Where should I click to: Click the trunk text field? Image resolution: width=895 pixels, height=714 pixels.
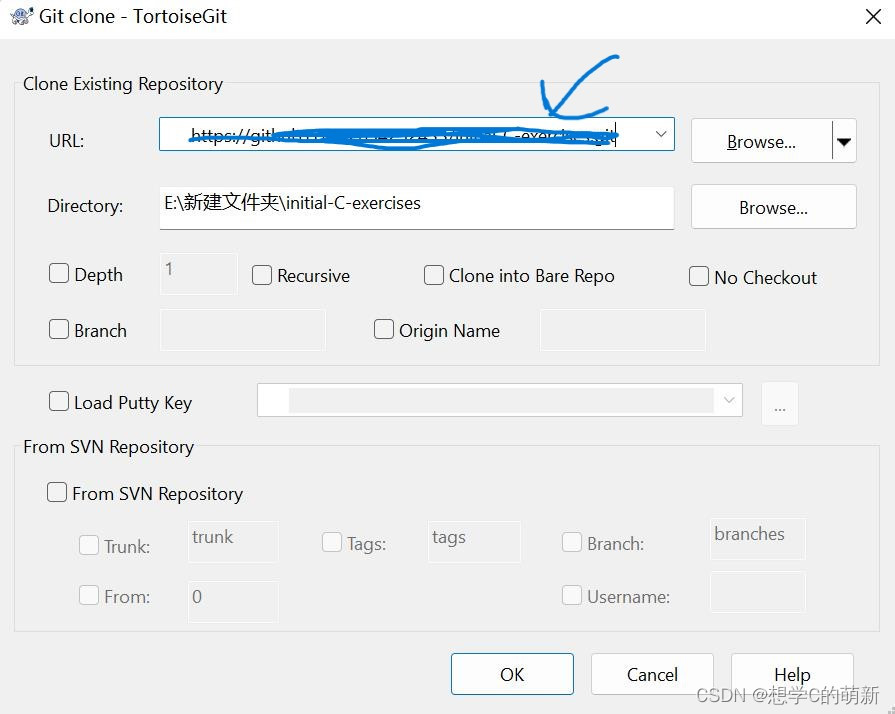(233, 541)
